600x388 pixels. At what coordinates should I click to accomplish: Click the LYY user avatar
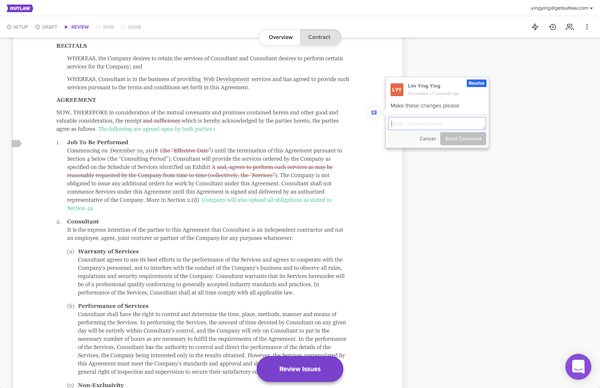point(397,90)
